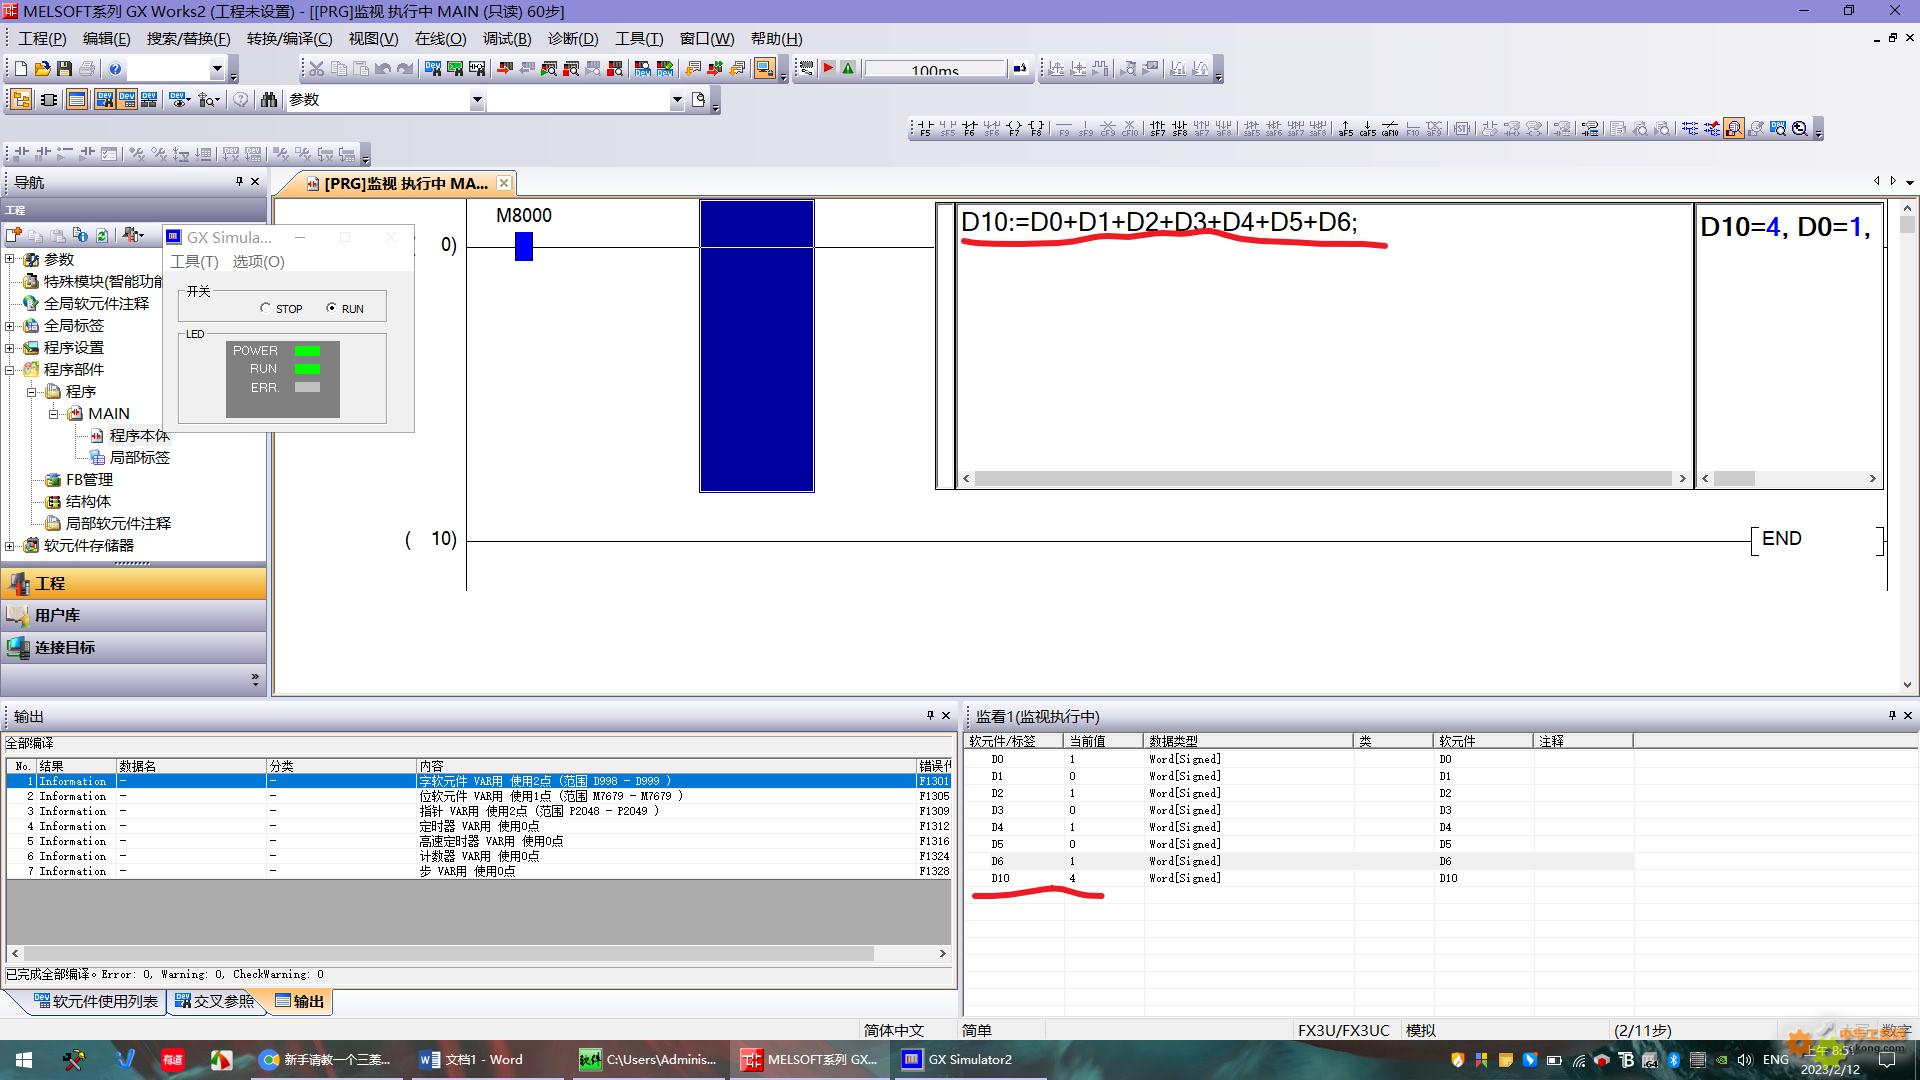This screenshot has width=1920, height=1080.
Task: Click ENG language indicator in system tray
Action: (x=1775, y=1060)
